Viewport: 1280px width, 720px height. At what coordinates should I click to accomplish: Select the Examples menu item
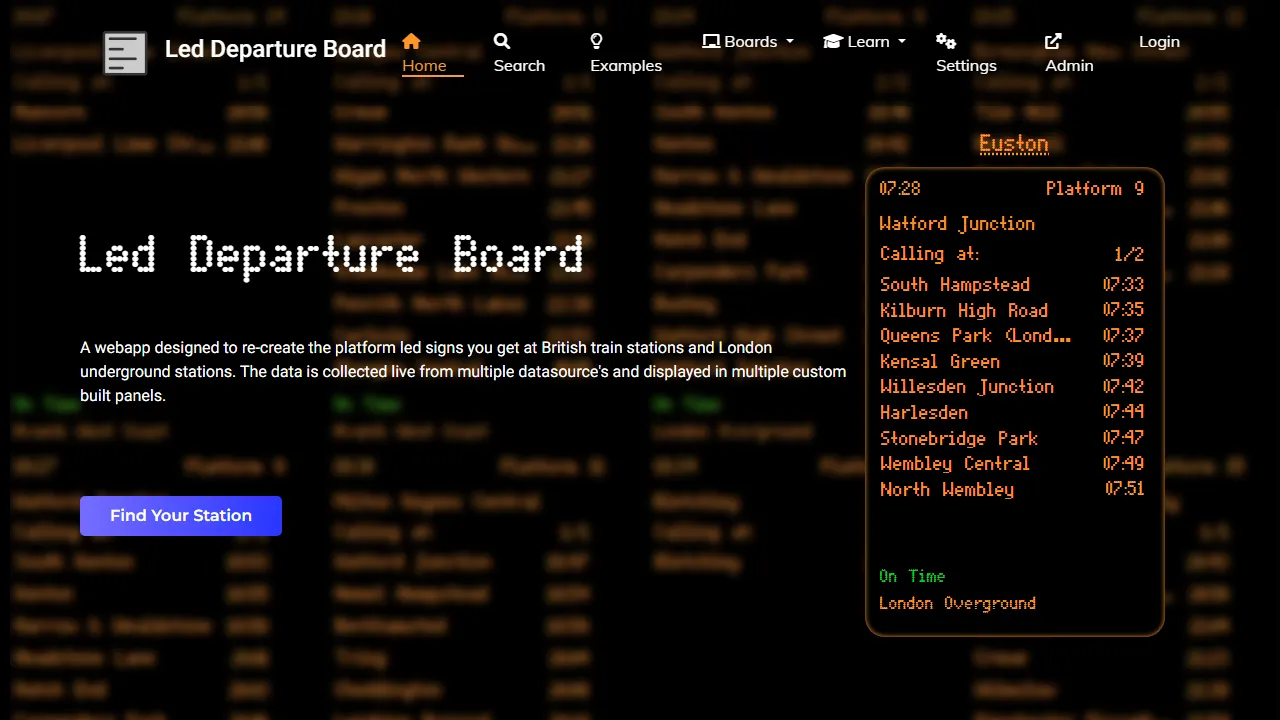pos(626,65)
